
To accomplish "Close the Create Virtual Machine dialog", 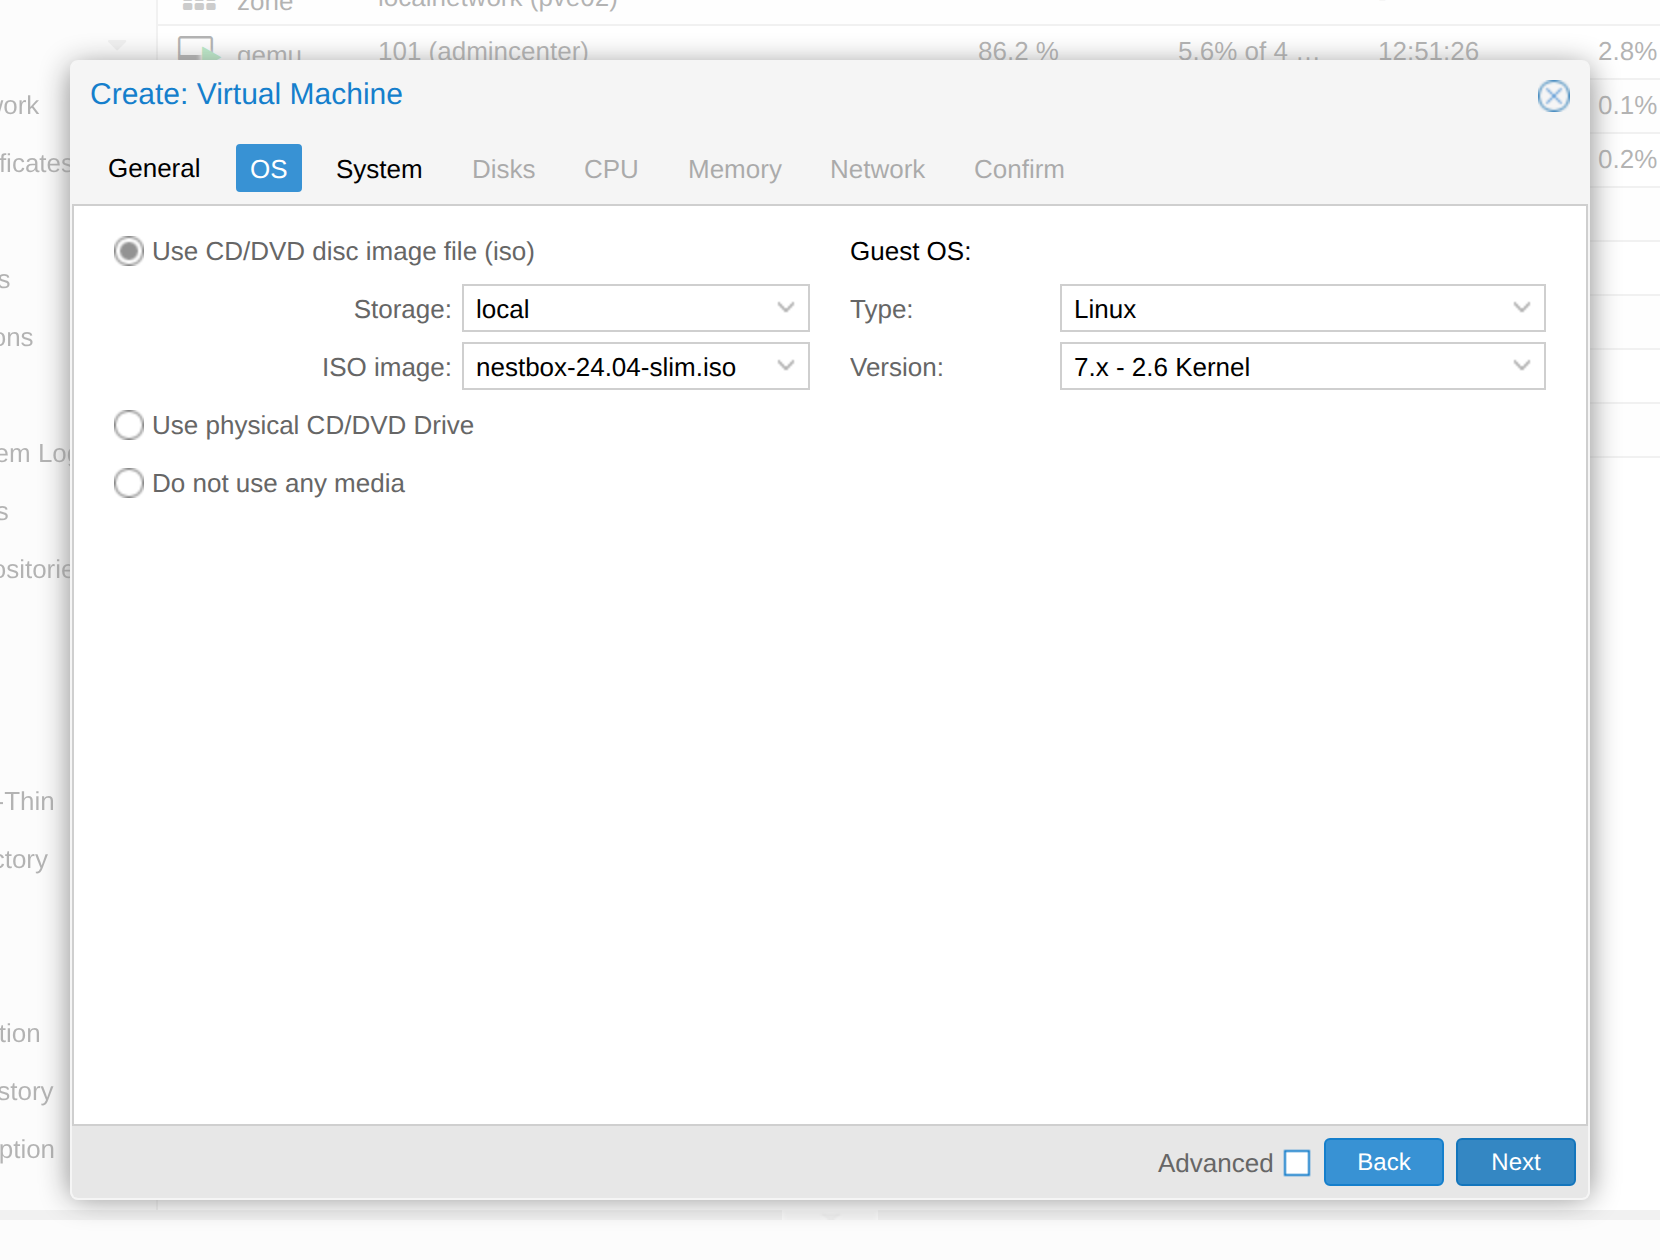I will tap(1553, 96).
